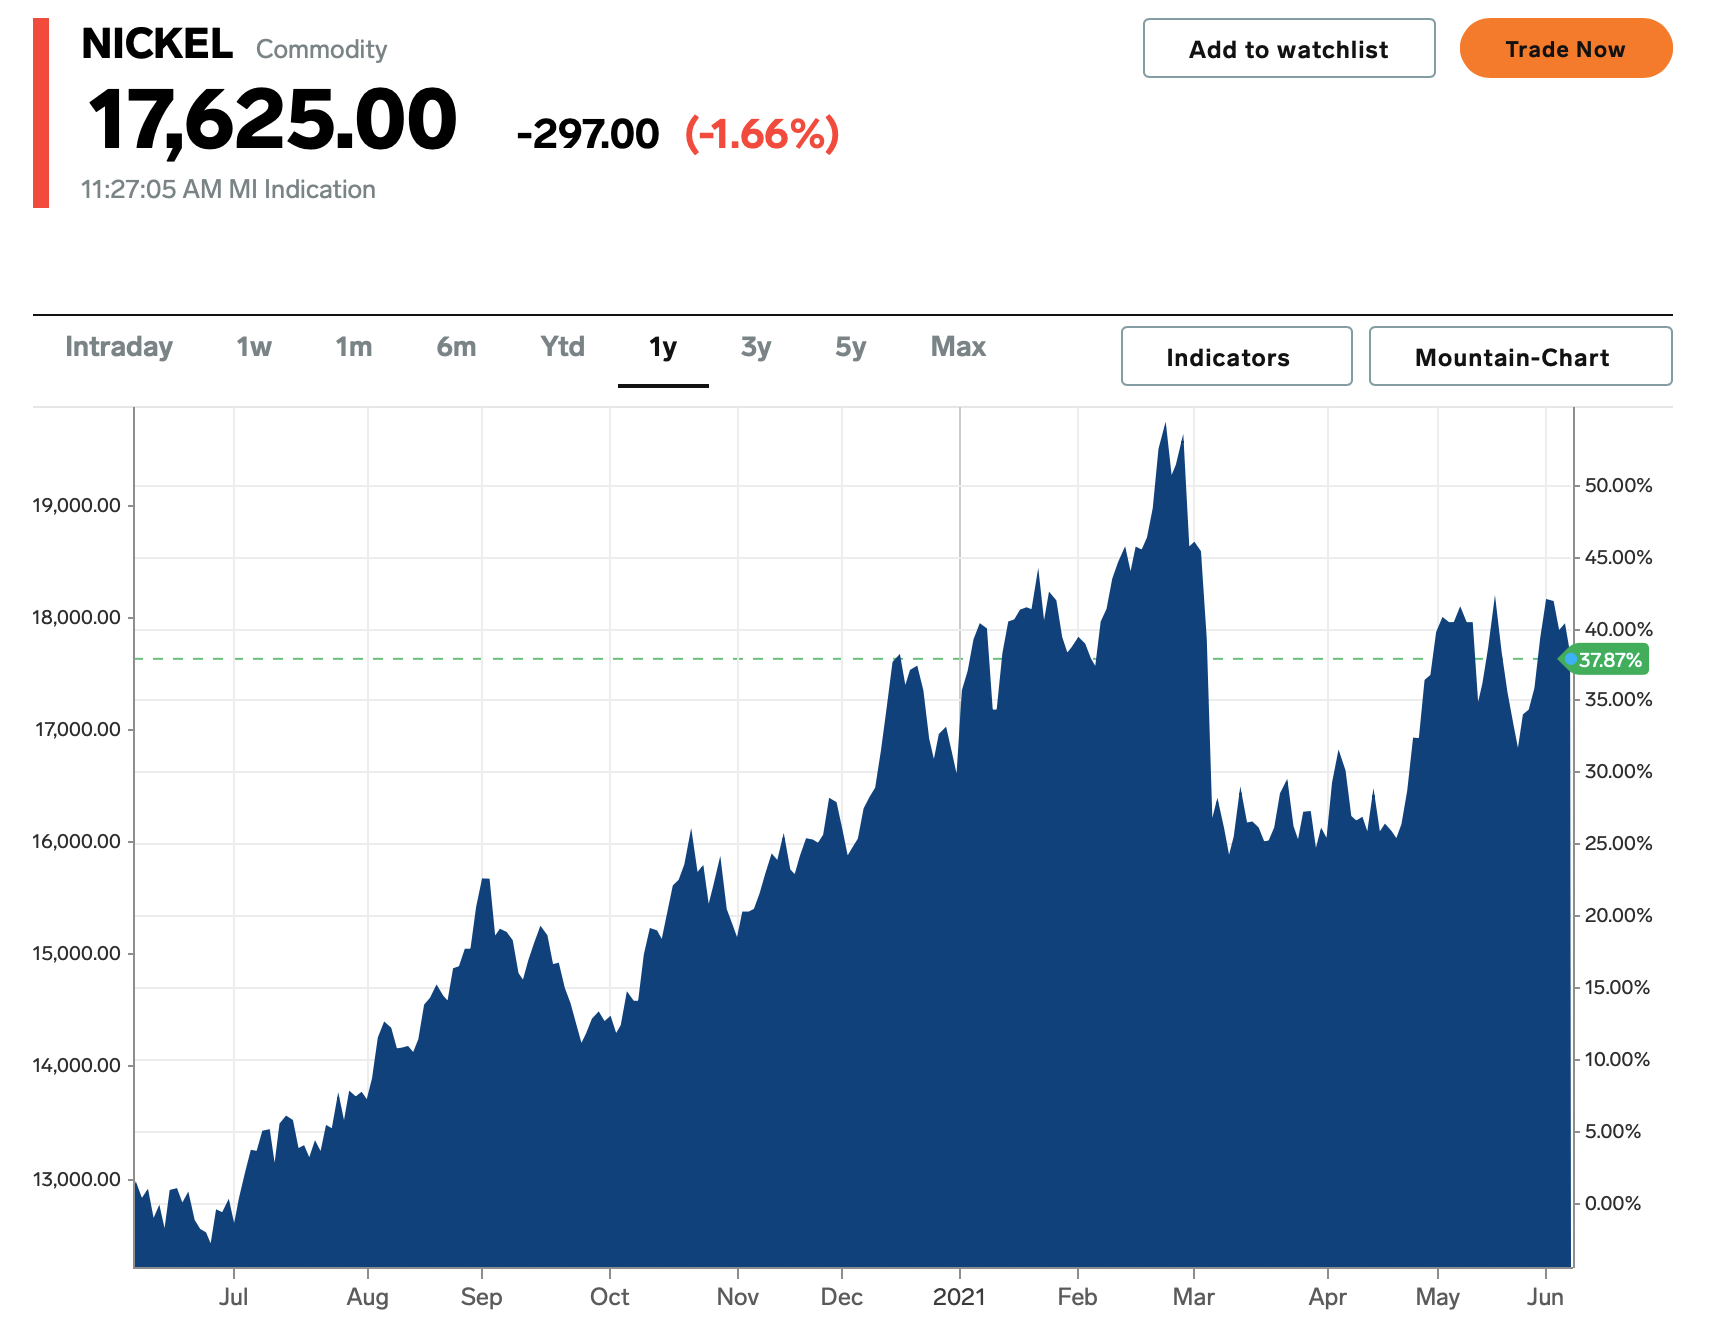Click the 19,000.00 y-axis label

[x=76, y=505]
